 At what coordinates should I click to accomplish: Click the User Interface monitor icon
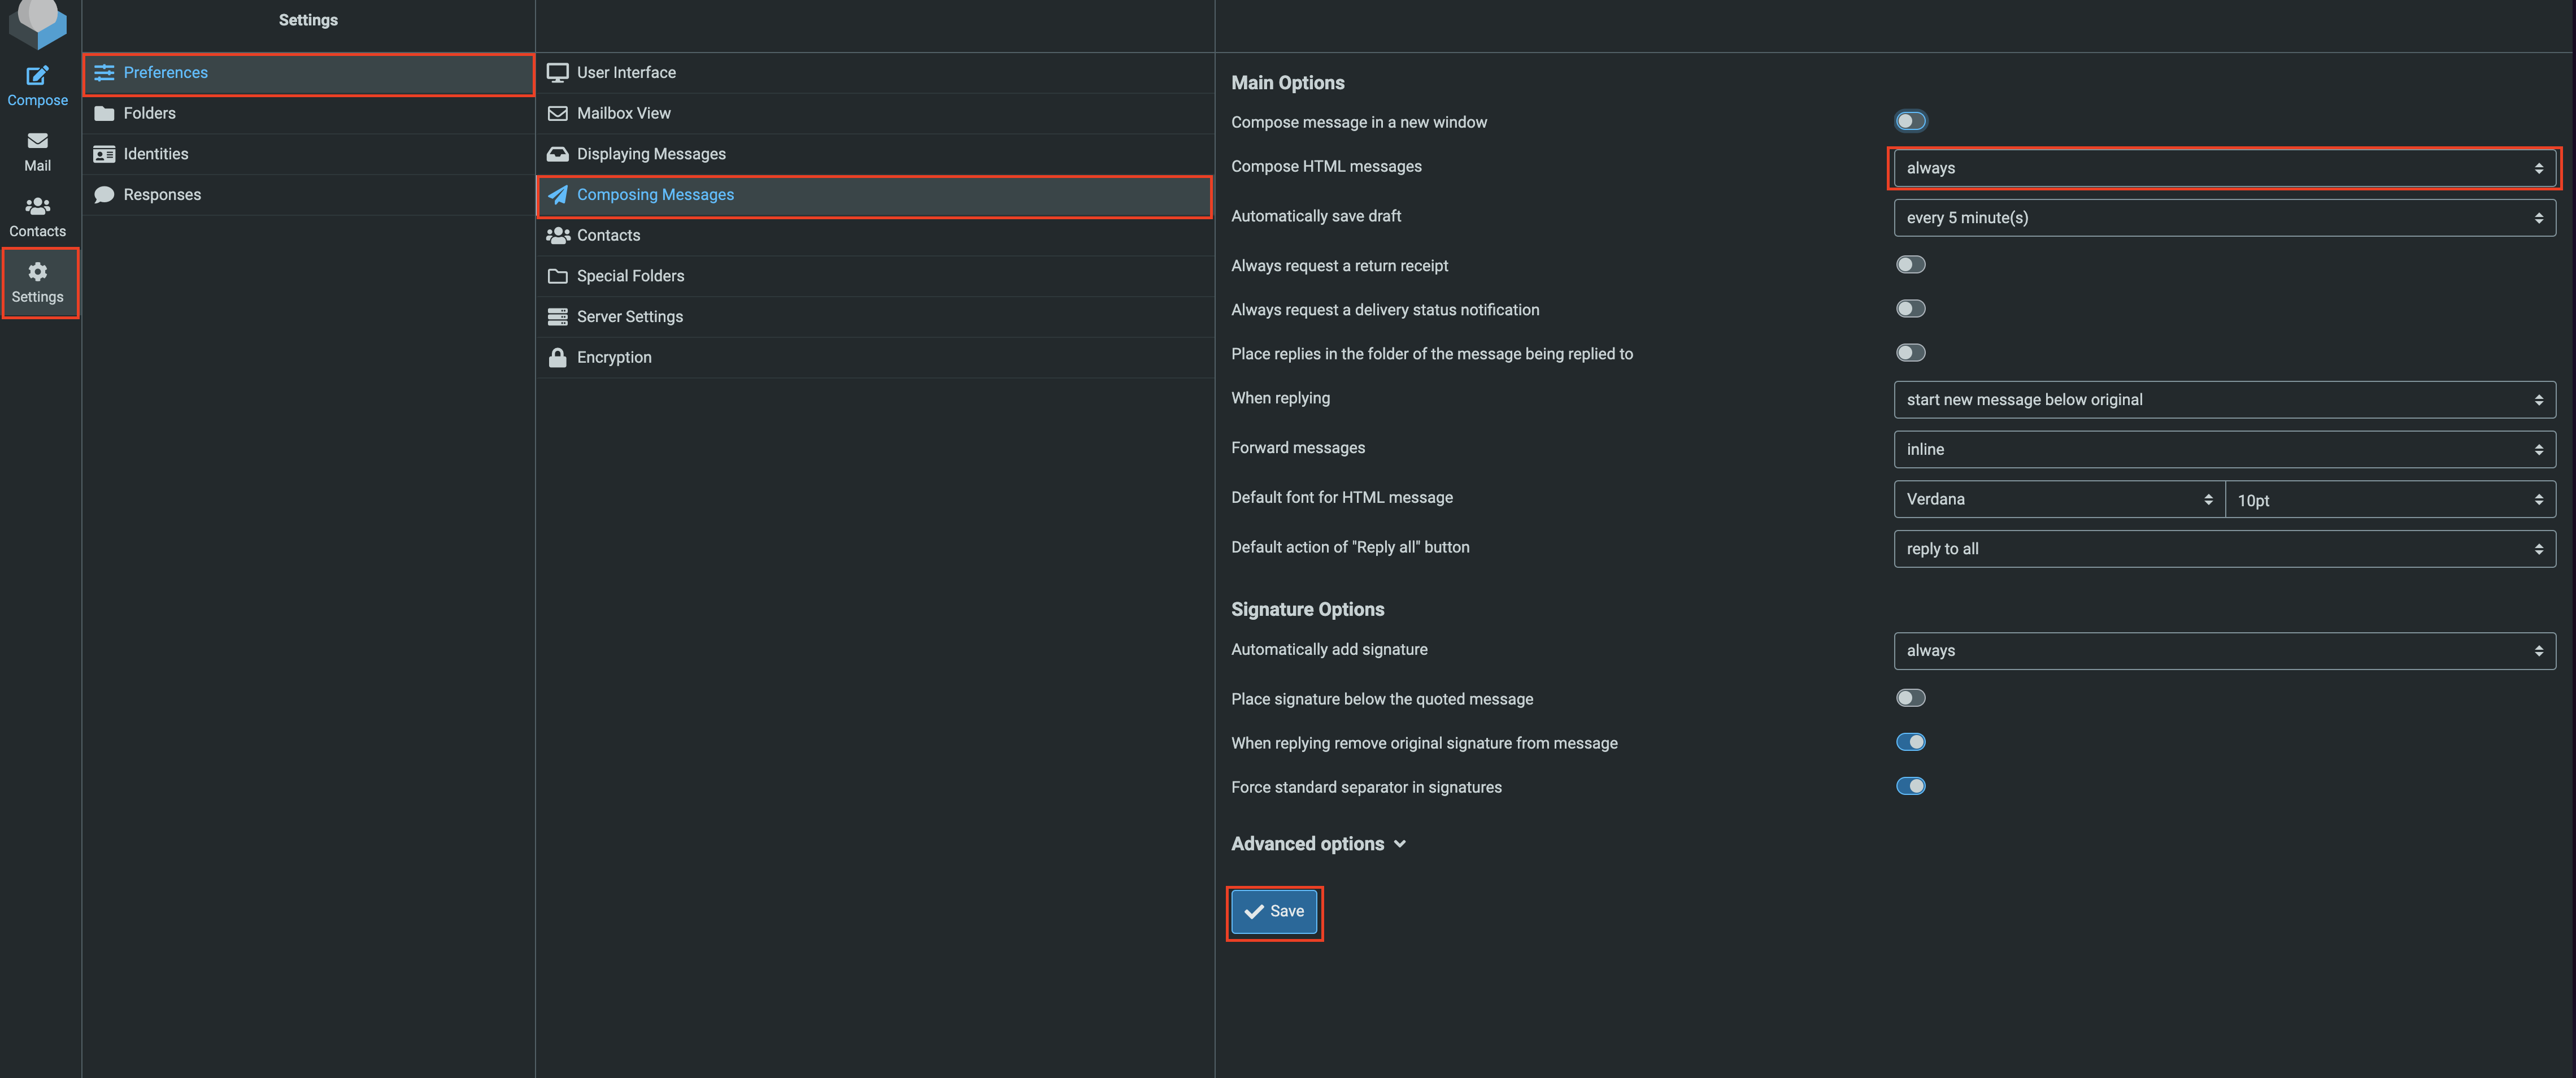pos(558,72)
